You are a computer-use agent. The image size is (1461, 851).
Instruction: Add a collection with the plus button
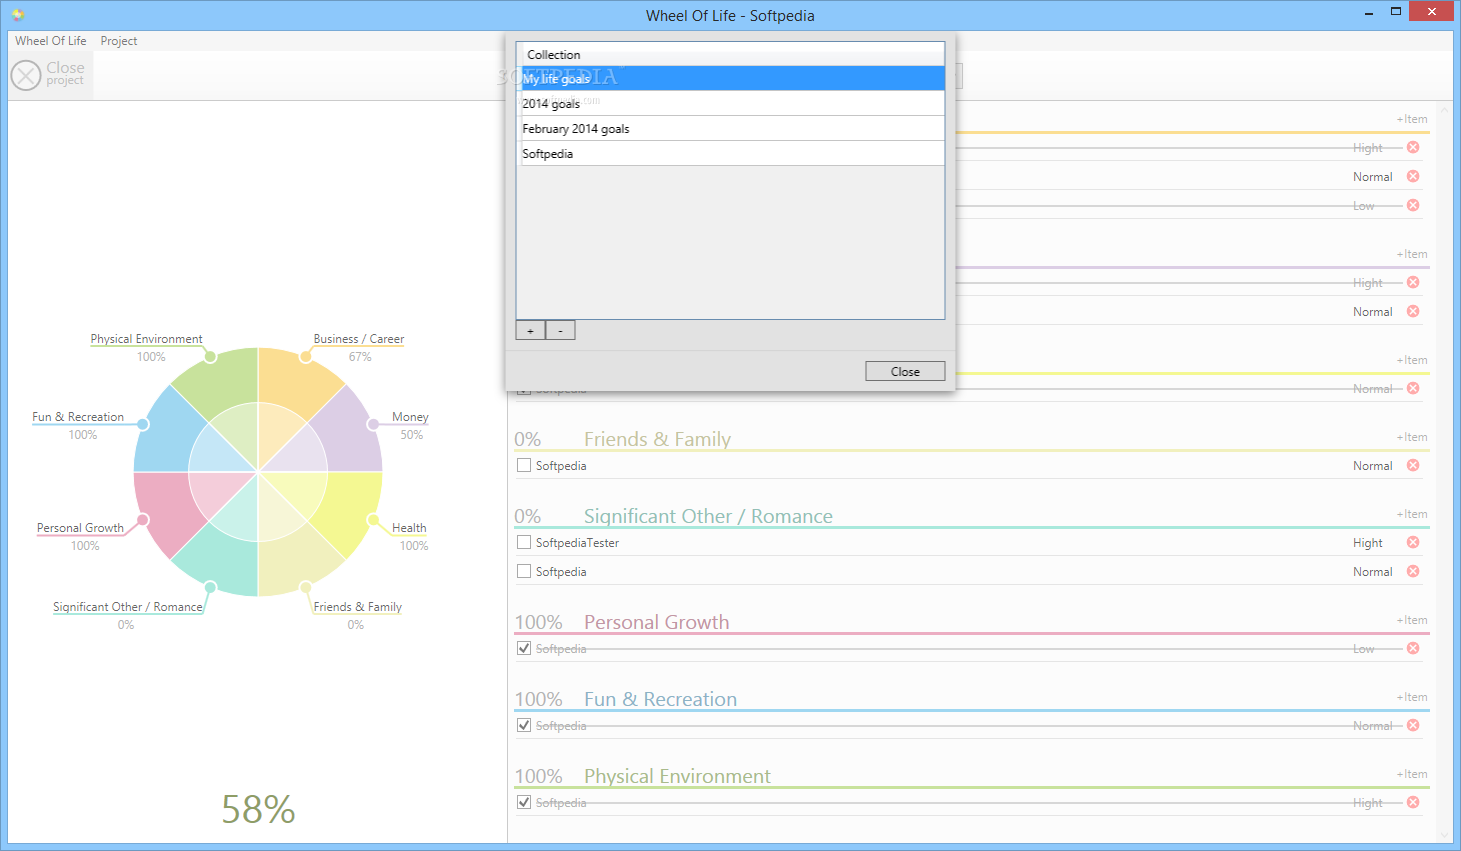pyautogui.click(x=530, y=330)
